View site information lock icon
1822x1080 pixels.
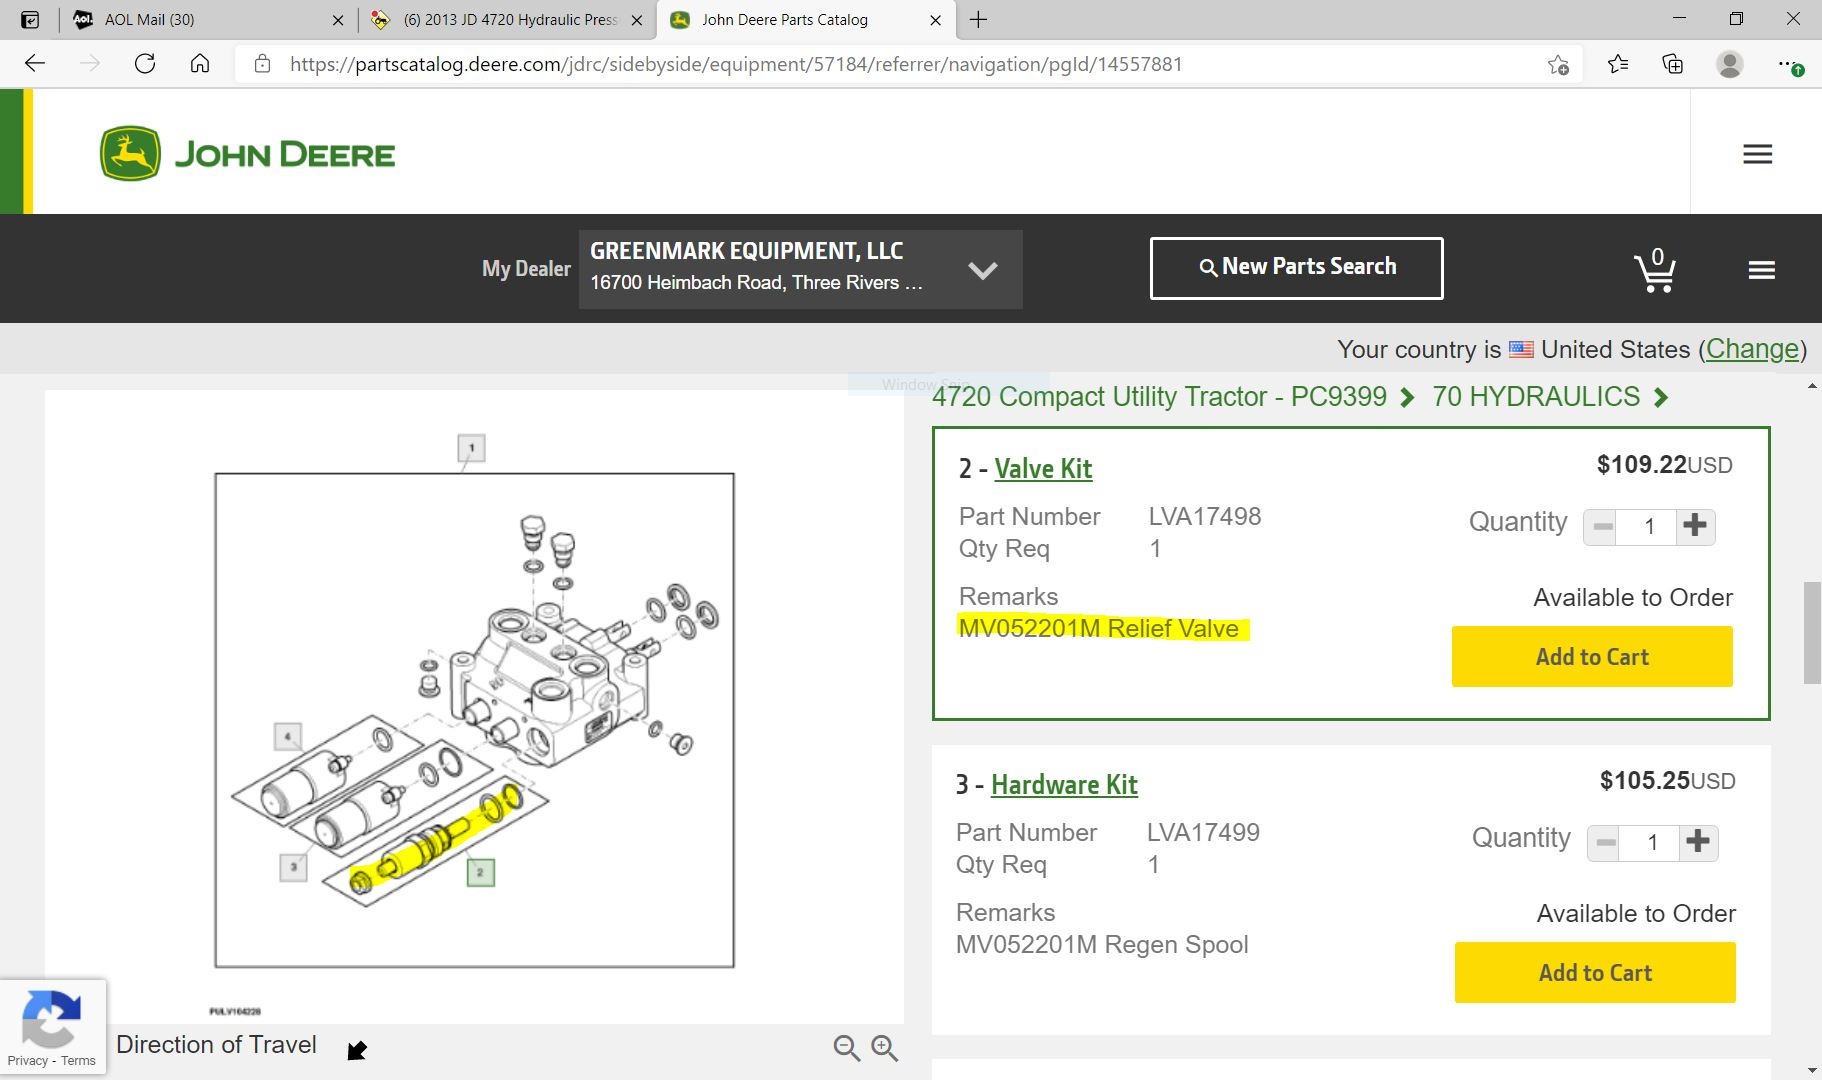[262, 64]
